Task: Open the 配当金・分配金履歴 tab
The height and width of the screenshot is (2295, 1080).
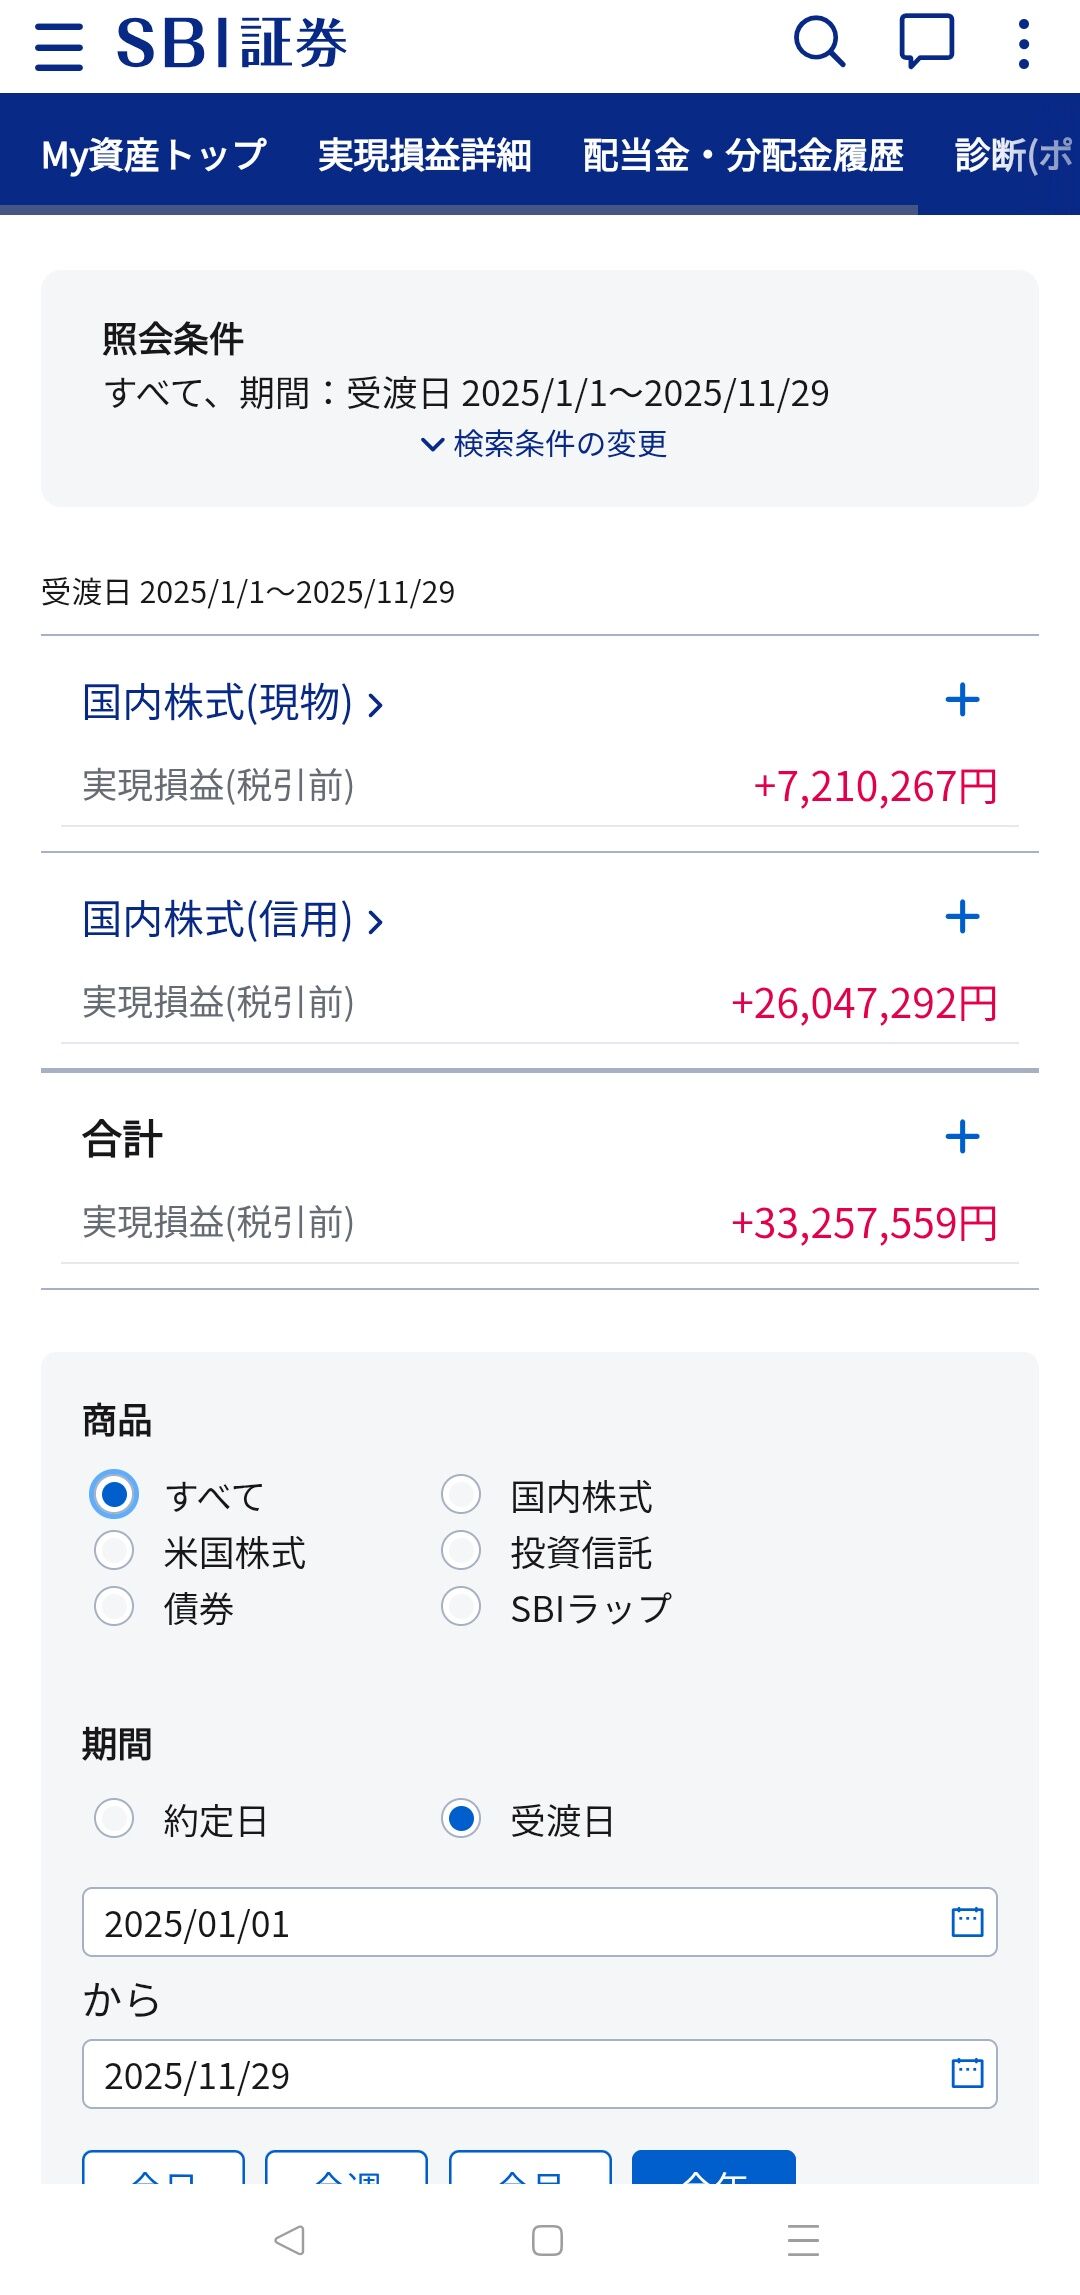Action: (743, 156)
